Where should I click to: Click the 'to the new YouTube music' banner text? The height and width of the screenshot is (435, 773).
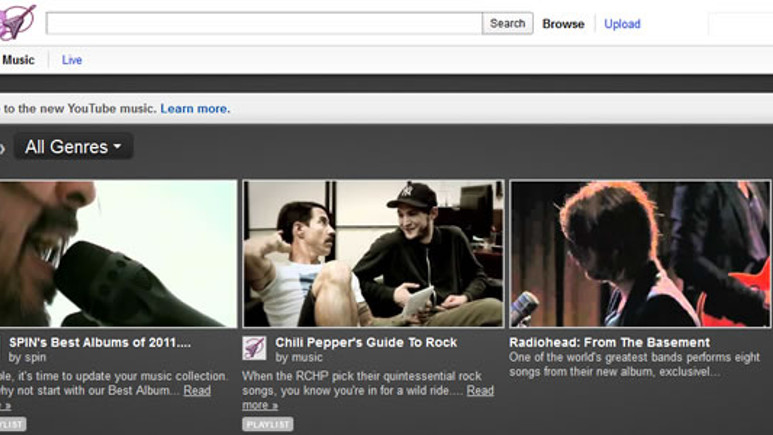tap(79, 109)
